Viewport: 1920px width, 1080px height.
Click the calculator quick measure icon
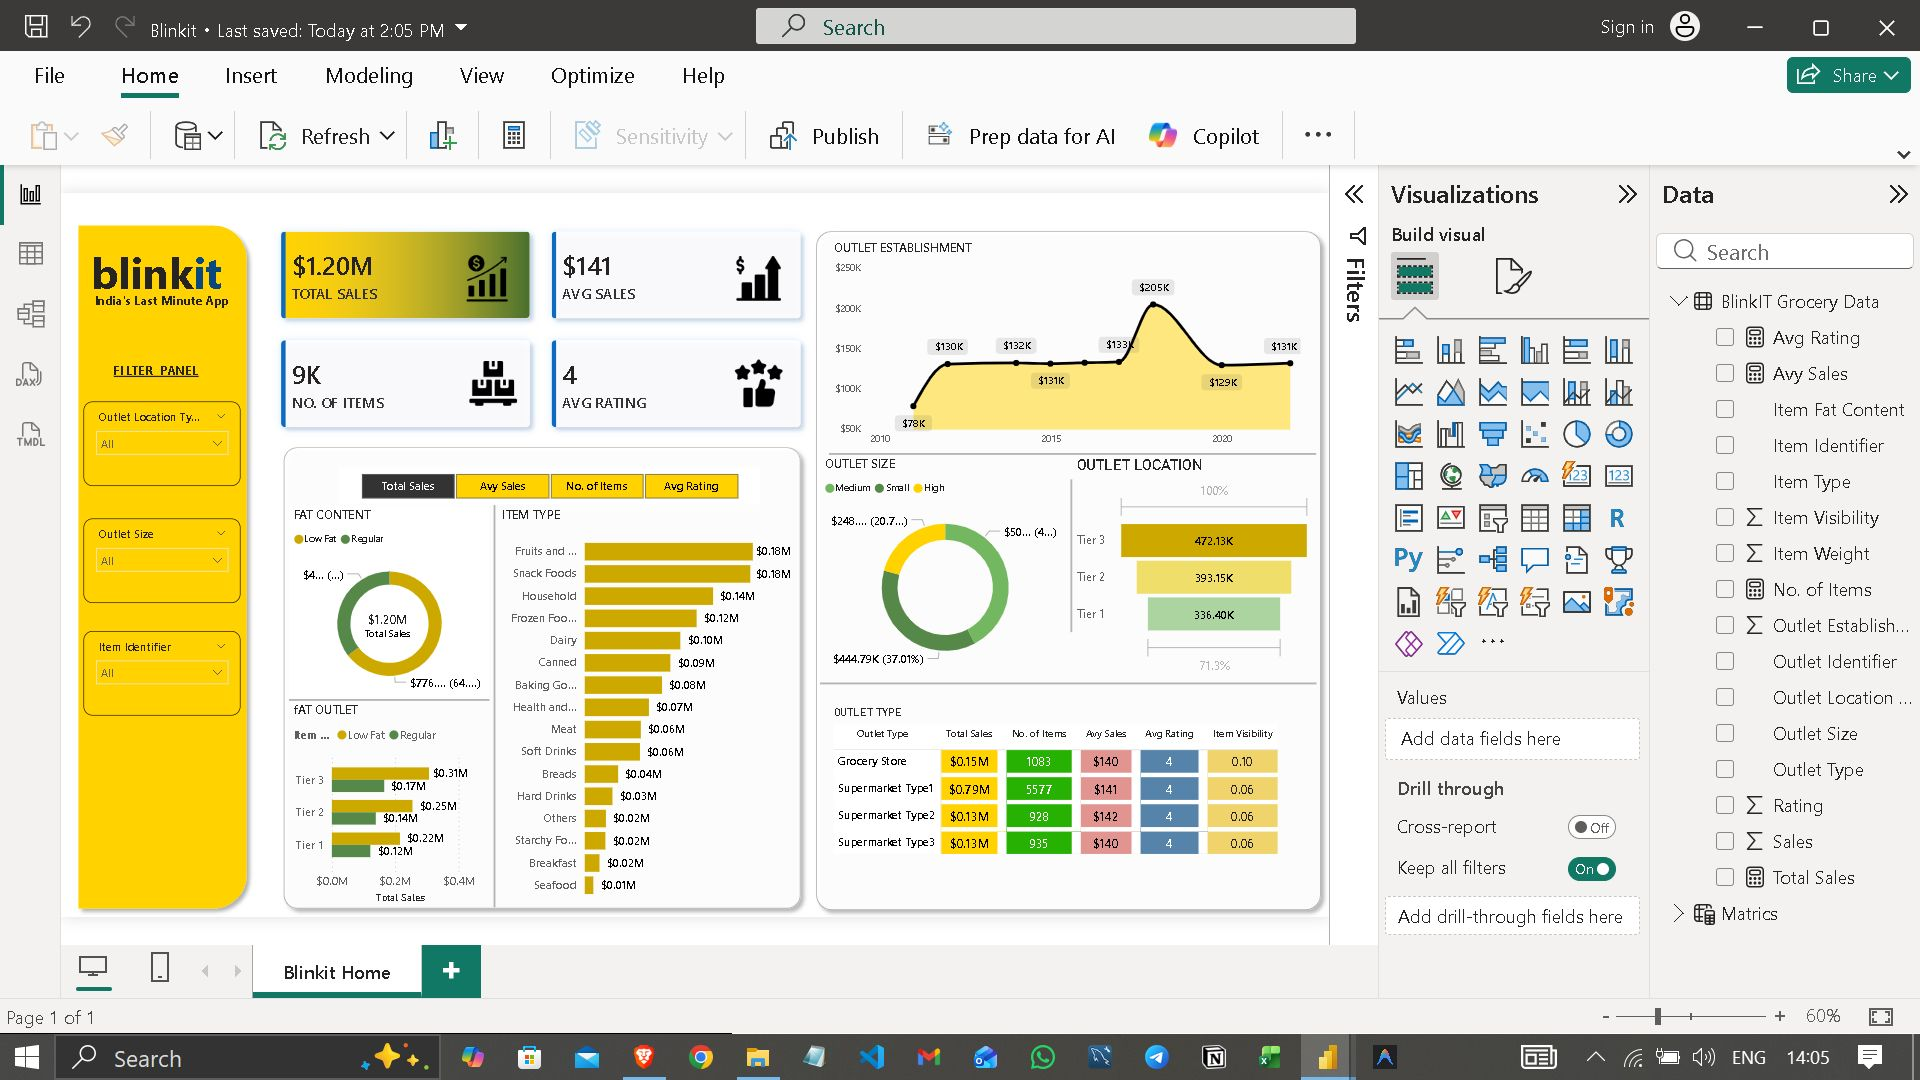coord(514,136)
